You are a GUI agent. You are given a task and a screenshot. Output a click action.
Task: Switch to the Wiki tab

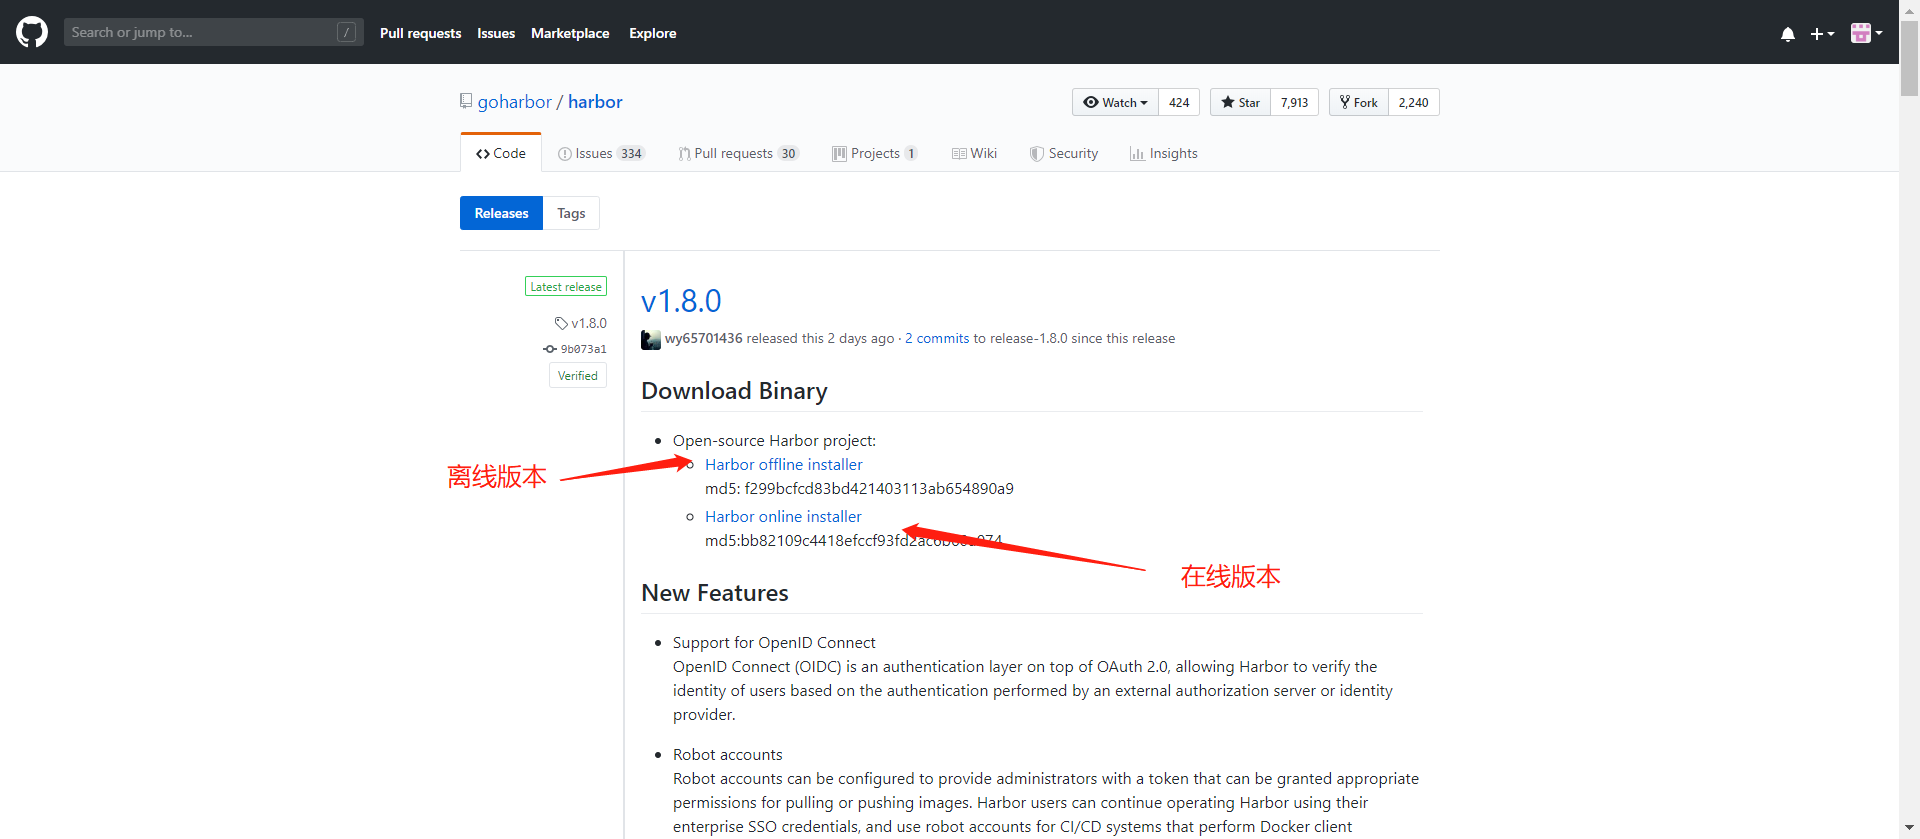[x=974, y=153]
